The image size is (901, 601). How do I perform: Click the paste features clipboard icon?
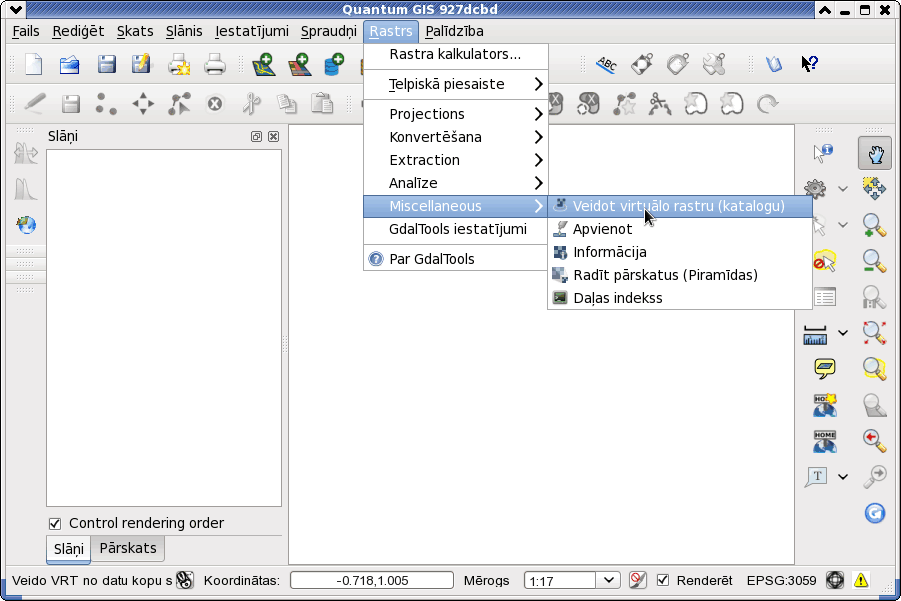[x=322, y=104]
